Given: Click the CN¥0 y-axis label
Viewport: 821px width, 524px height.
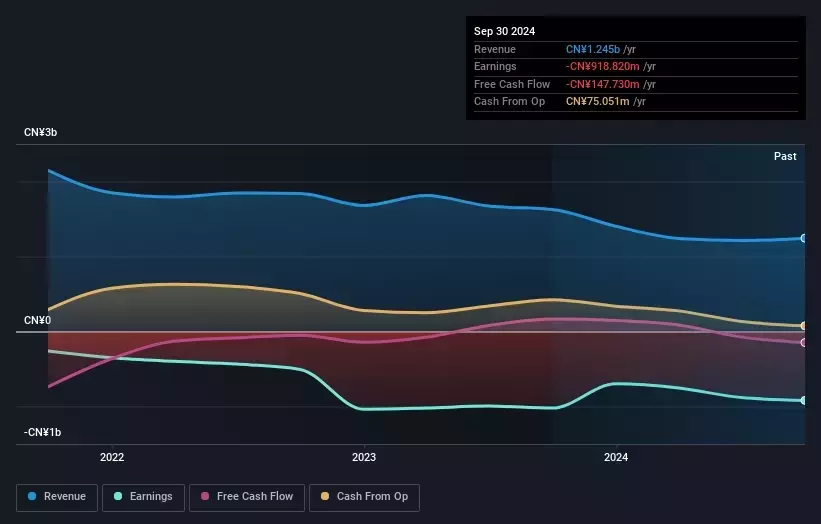Looking at the screenshot, I should click(x=38, y=321).
